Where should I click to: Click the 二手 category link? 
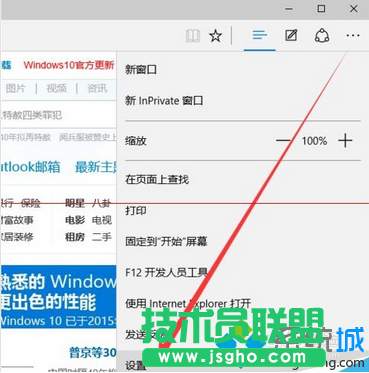pyautogui.click(x=101, y=237)
